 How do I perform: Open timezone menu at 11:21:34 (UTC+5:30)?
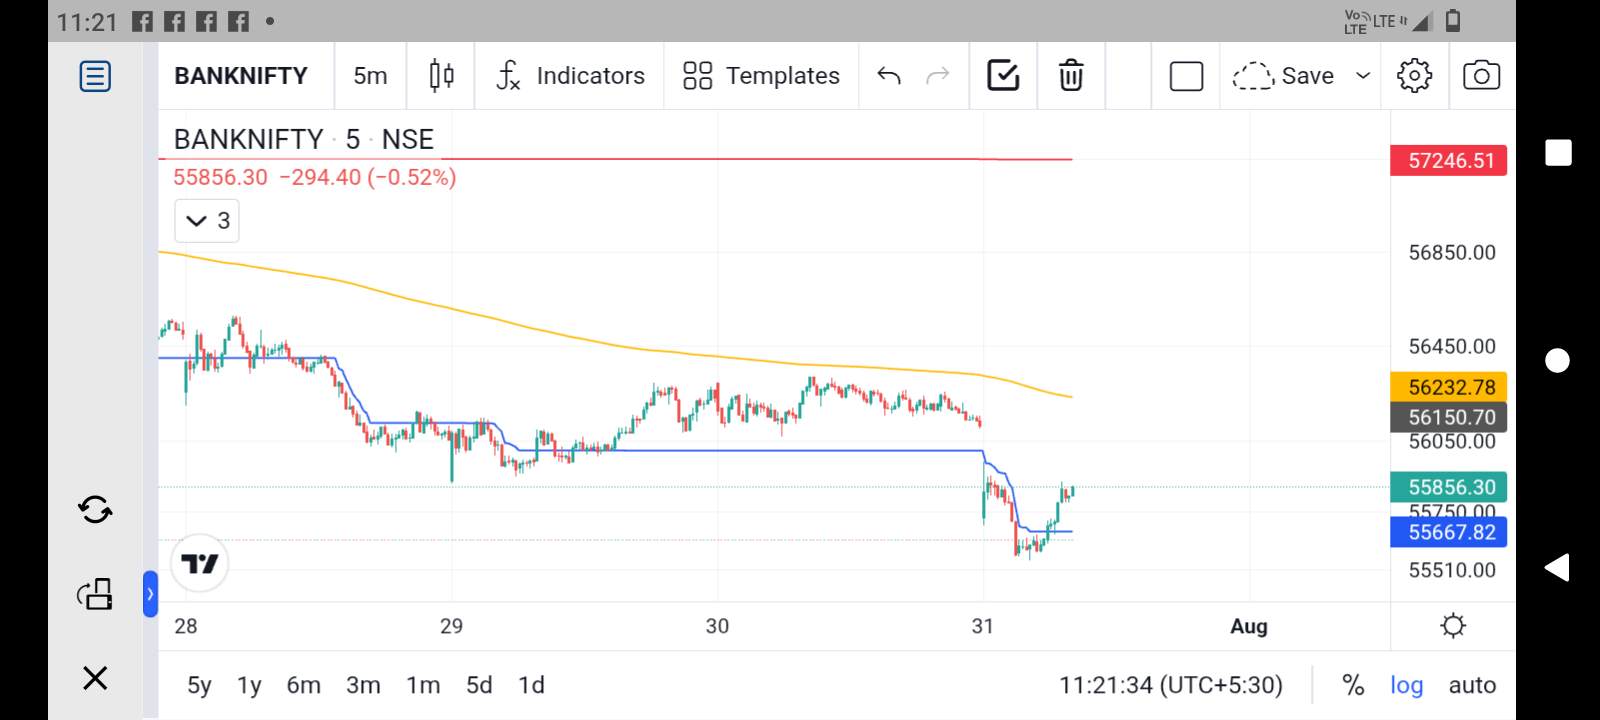1171,685
